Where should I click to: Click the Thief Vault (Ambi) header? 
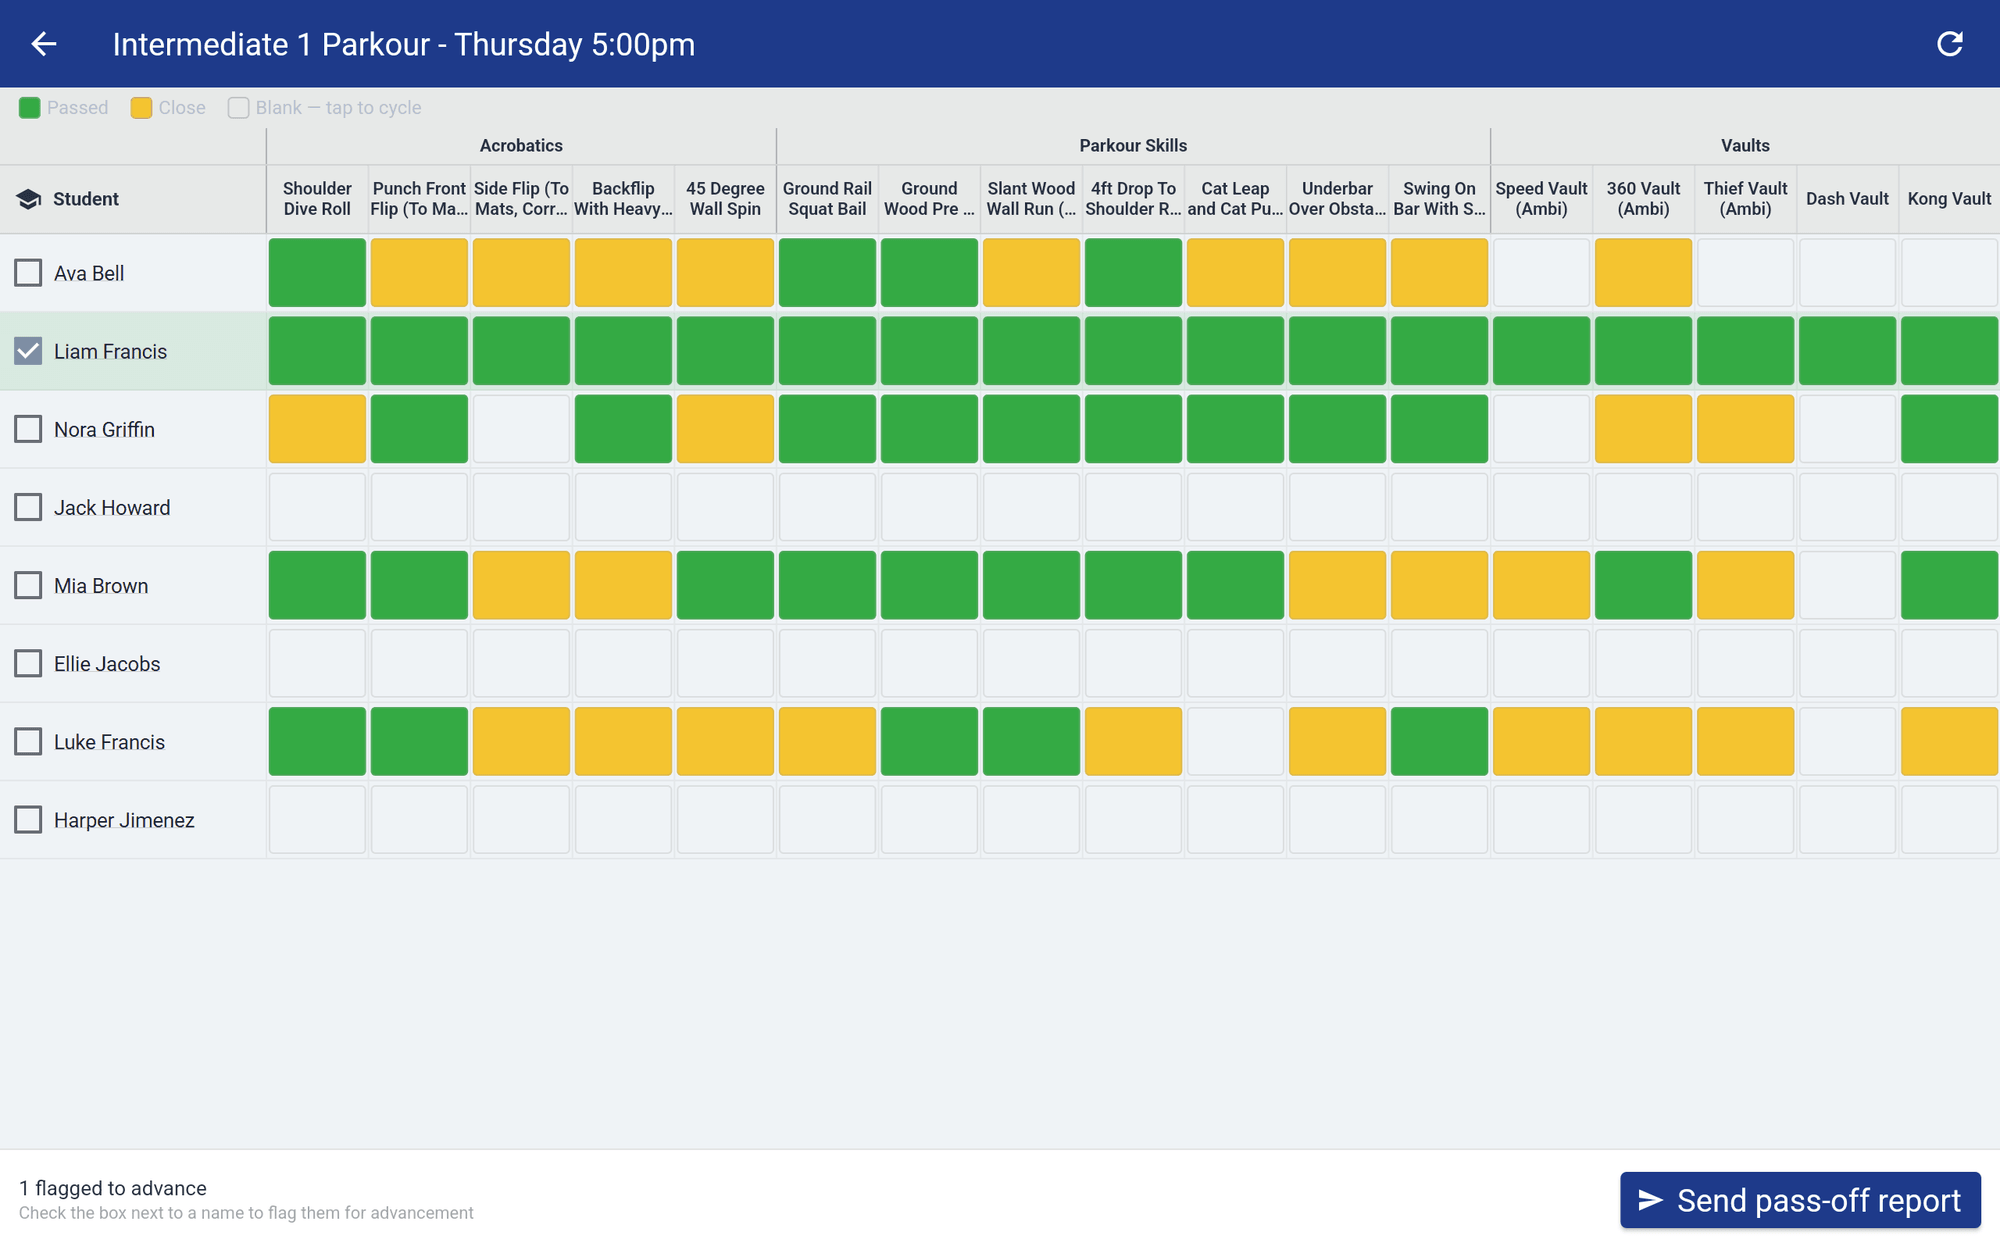pos(1745,199)
